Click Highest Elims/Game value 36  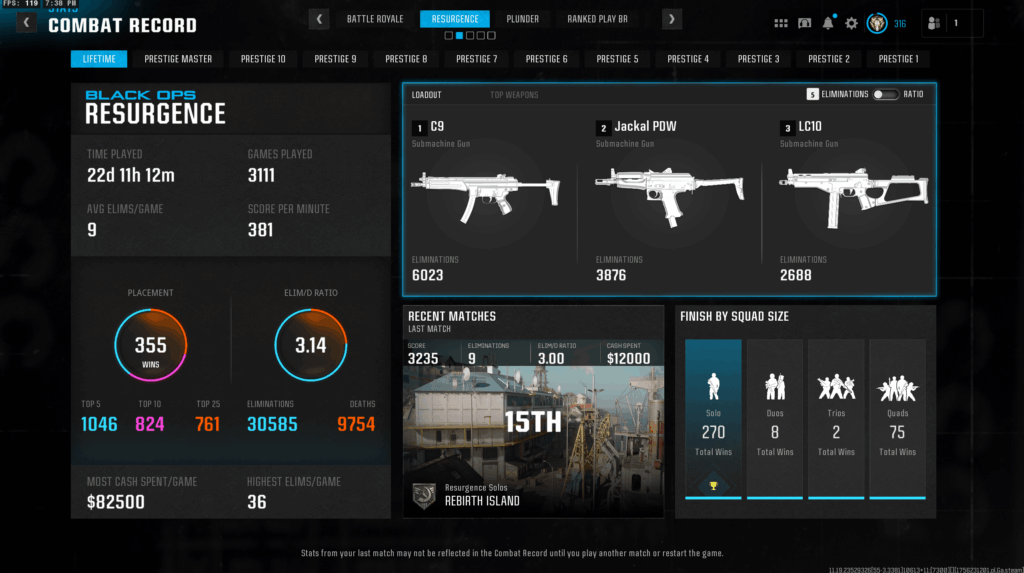(257, 502)
